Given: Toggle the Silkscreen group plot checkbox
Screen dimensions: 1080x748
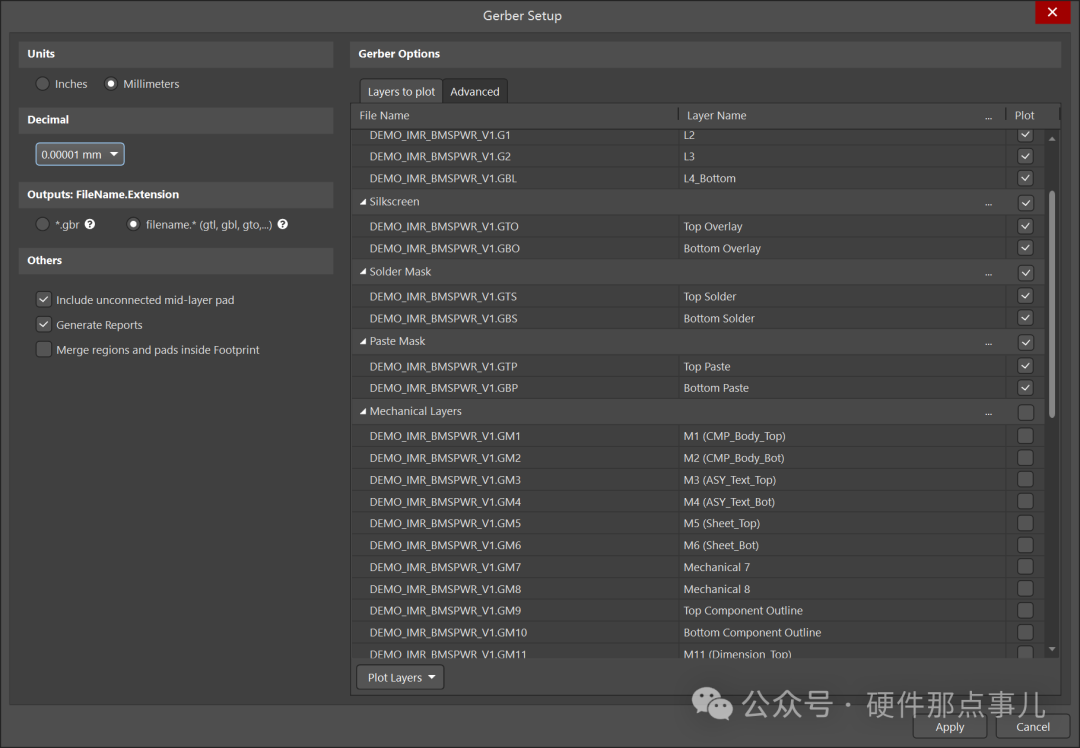Looking at the screenshot, I should (x=1026, y=202).
